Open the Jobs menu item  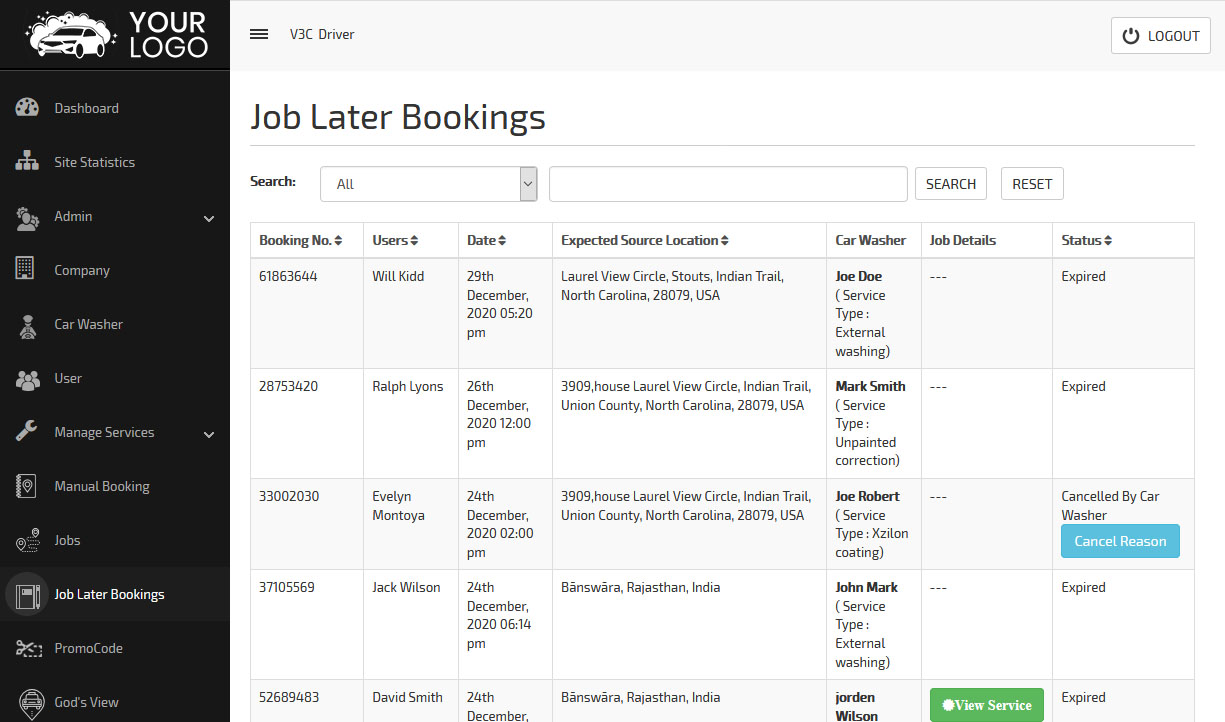[x=115, y=540]
